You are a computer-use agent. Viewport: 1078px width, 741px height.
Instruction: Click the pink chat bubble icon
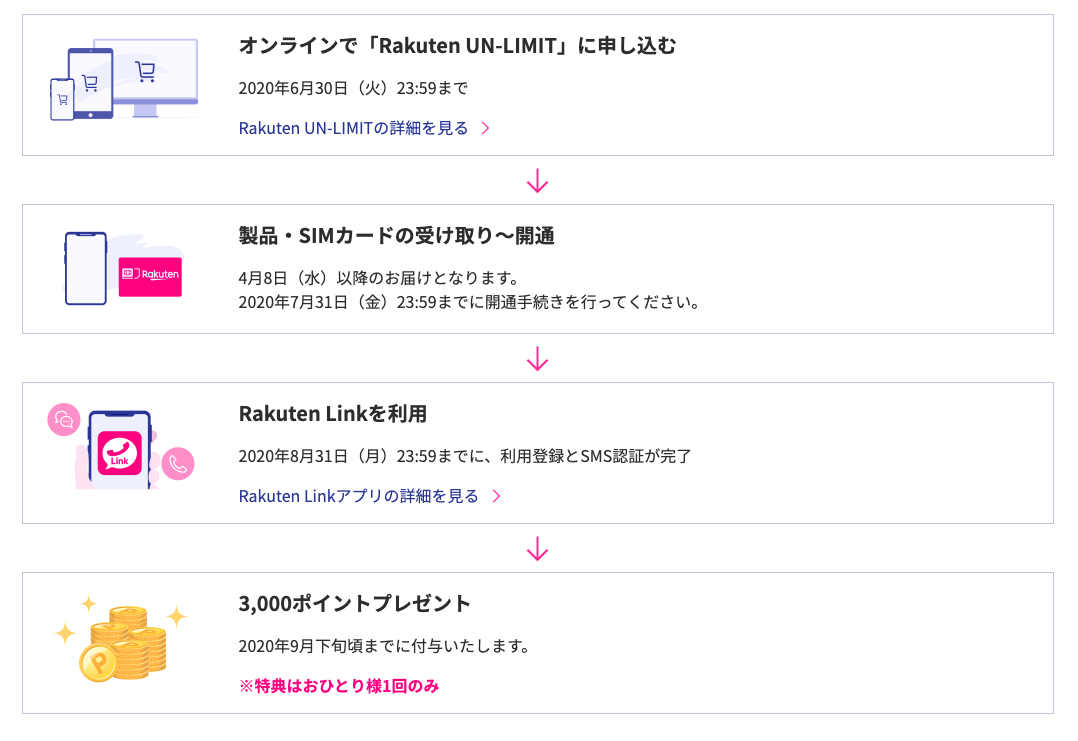[64, 419]
